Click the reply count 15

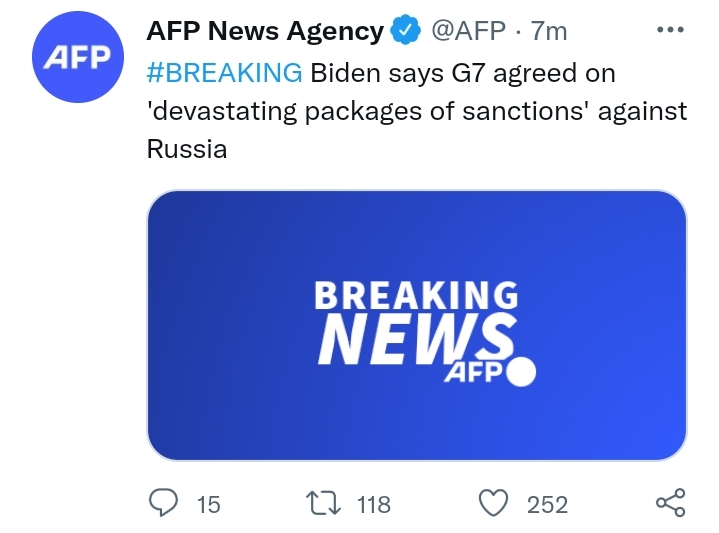tap(208, 504)
